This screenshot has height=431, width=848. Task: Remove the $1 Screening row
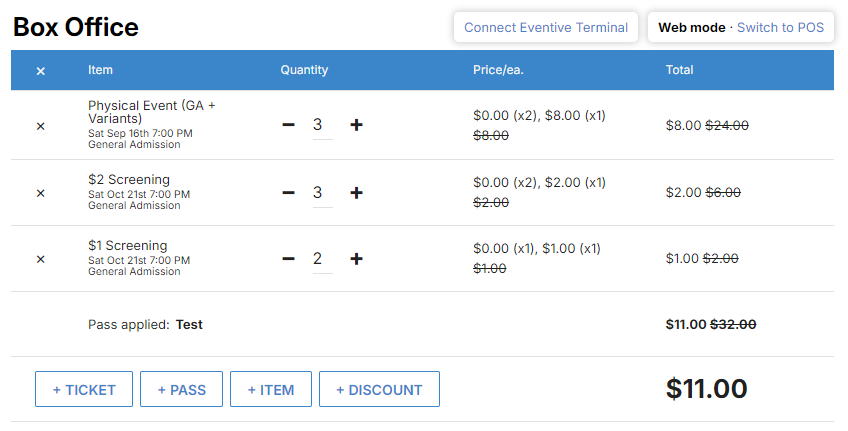tap(41, 259)
